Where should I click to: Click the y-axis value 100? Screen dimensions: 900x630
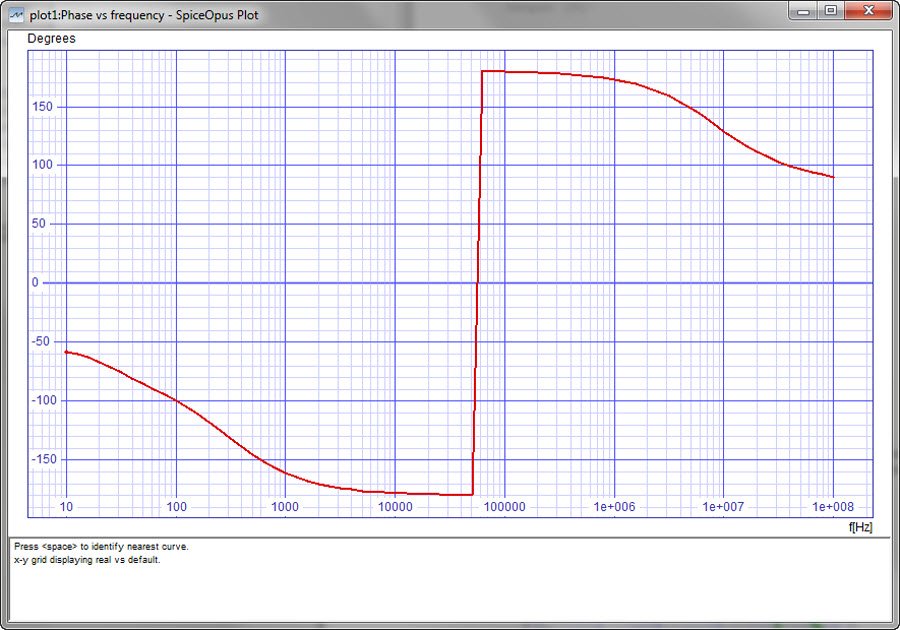pyautogui.click(x=42, y=165)
